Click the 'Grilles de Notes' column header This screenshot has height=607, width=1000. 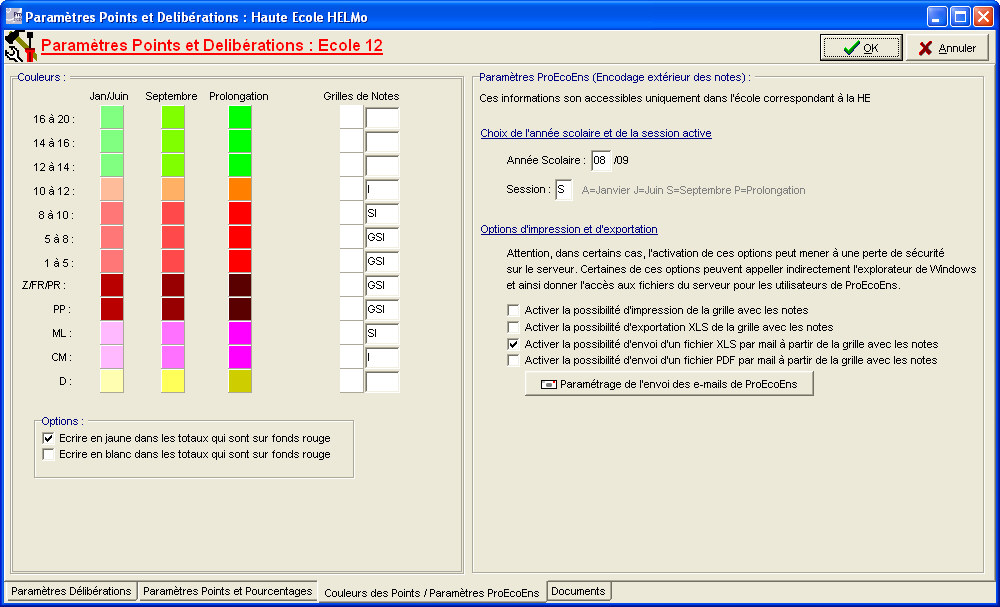click(361, 96)
